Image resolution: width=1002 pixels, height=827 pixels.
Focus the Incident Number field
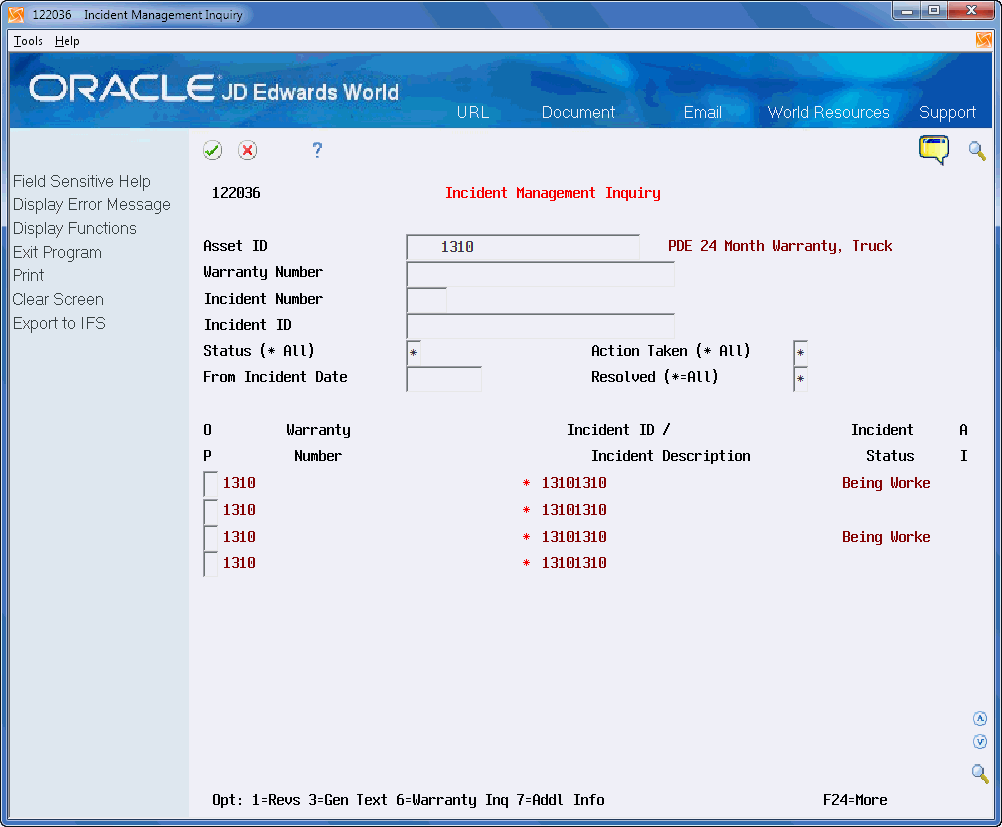click(x=426, y=300)
